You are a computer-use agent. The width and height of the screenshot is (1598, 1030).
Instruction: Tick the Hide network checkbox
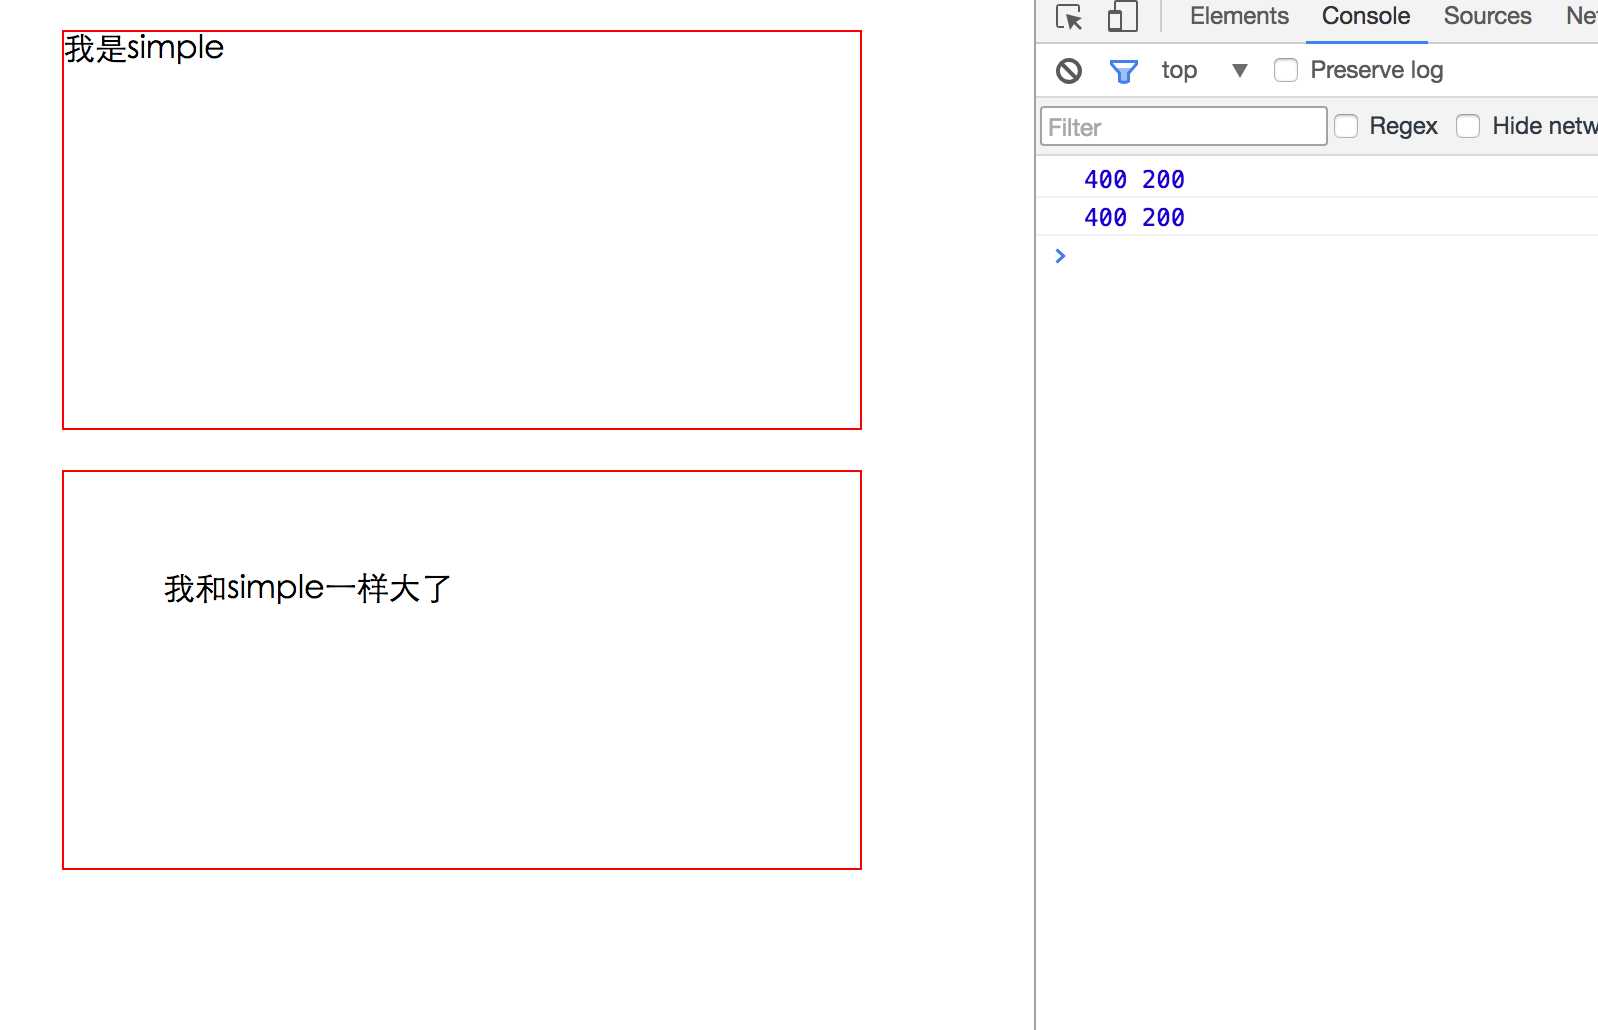click(x=1468, y=126)
